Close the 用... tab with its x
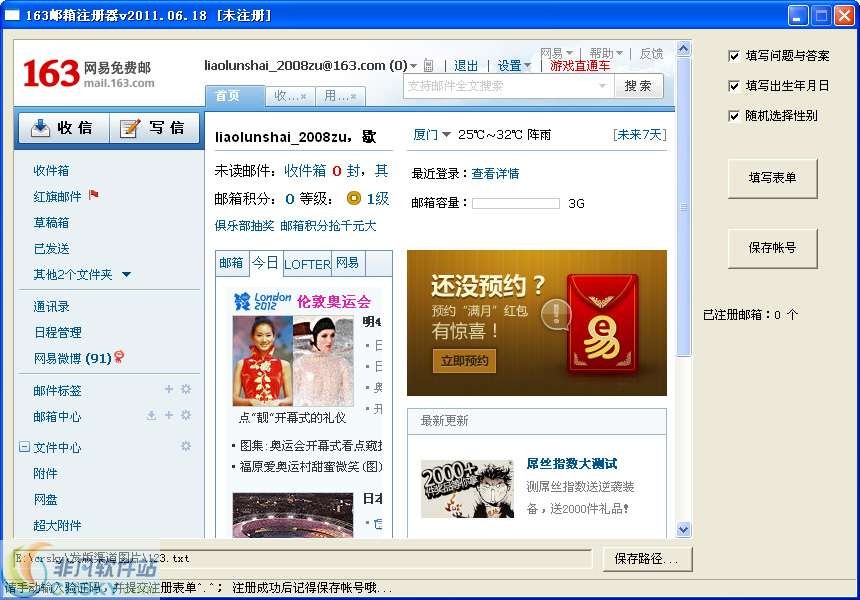The height and width of the screenshot is (600, 860). [x=353, y=97]
